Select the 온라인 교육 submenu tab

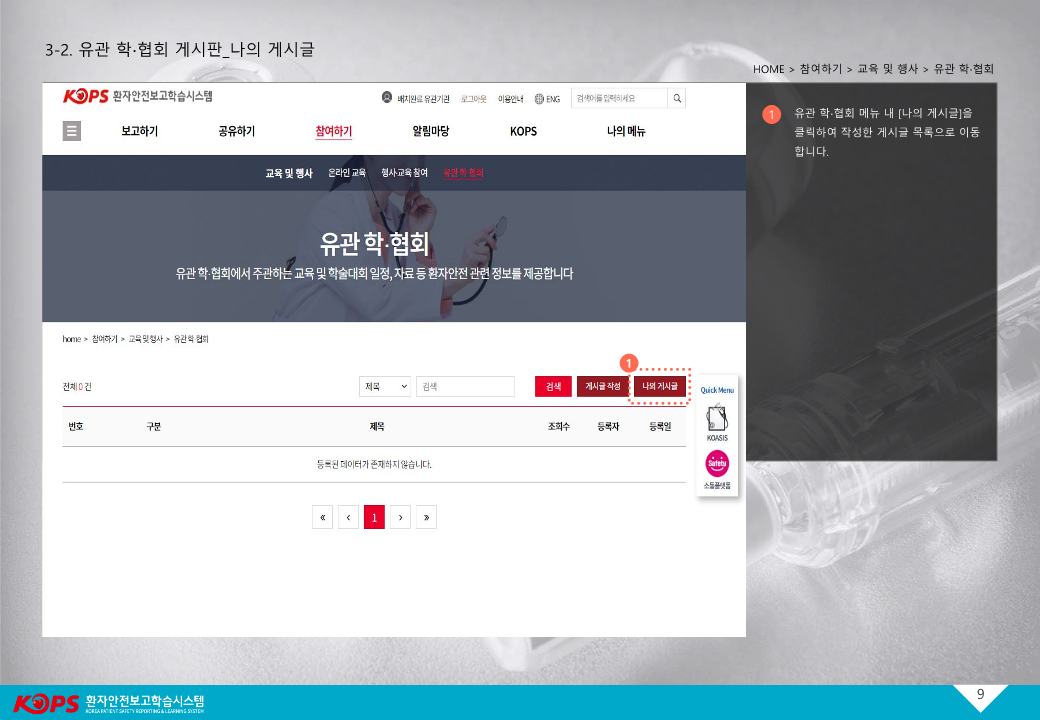coord(347,173)
